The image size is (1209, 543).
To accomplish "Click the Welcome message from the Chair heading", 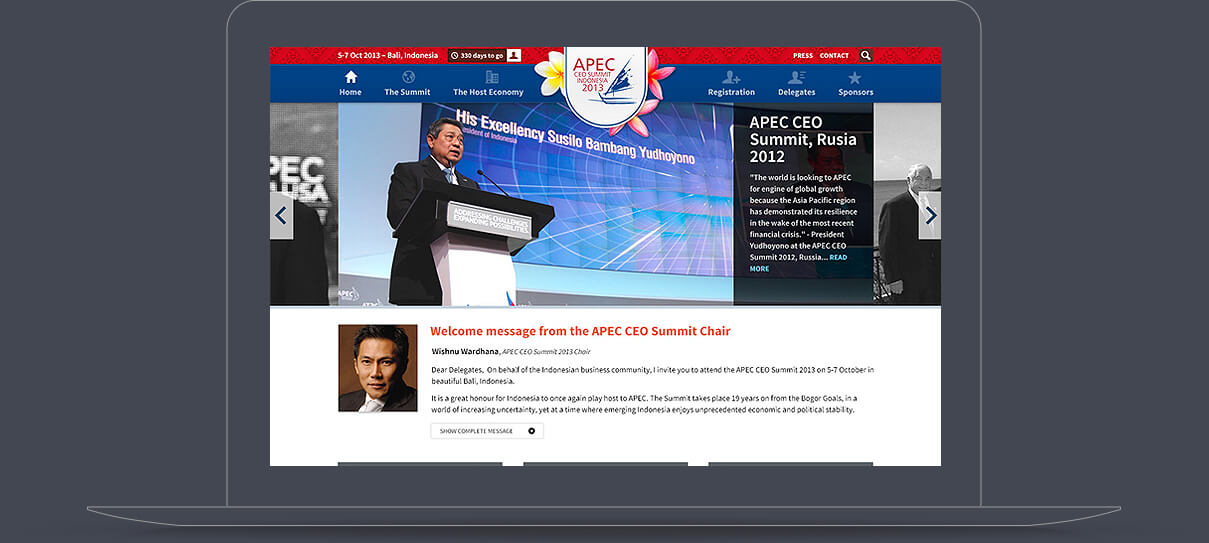I will coord(580,331).
